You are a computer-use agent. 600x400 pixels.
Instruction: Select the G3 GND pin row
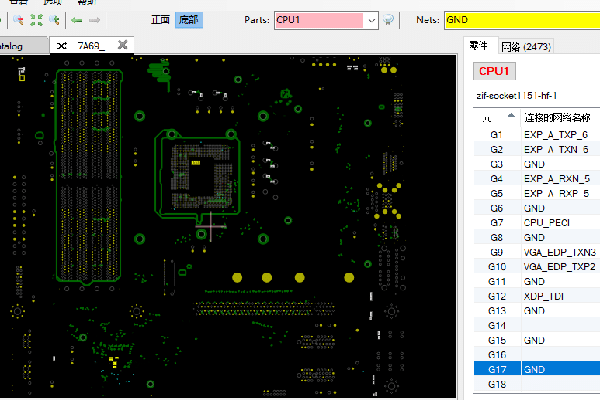point(536,164)
